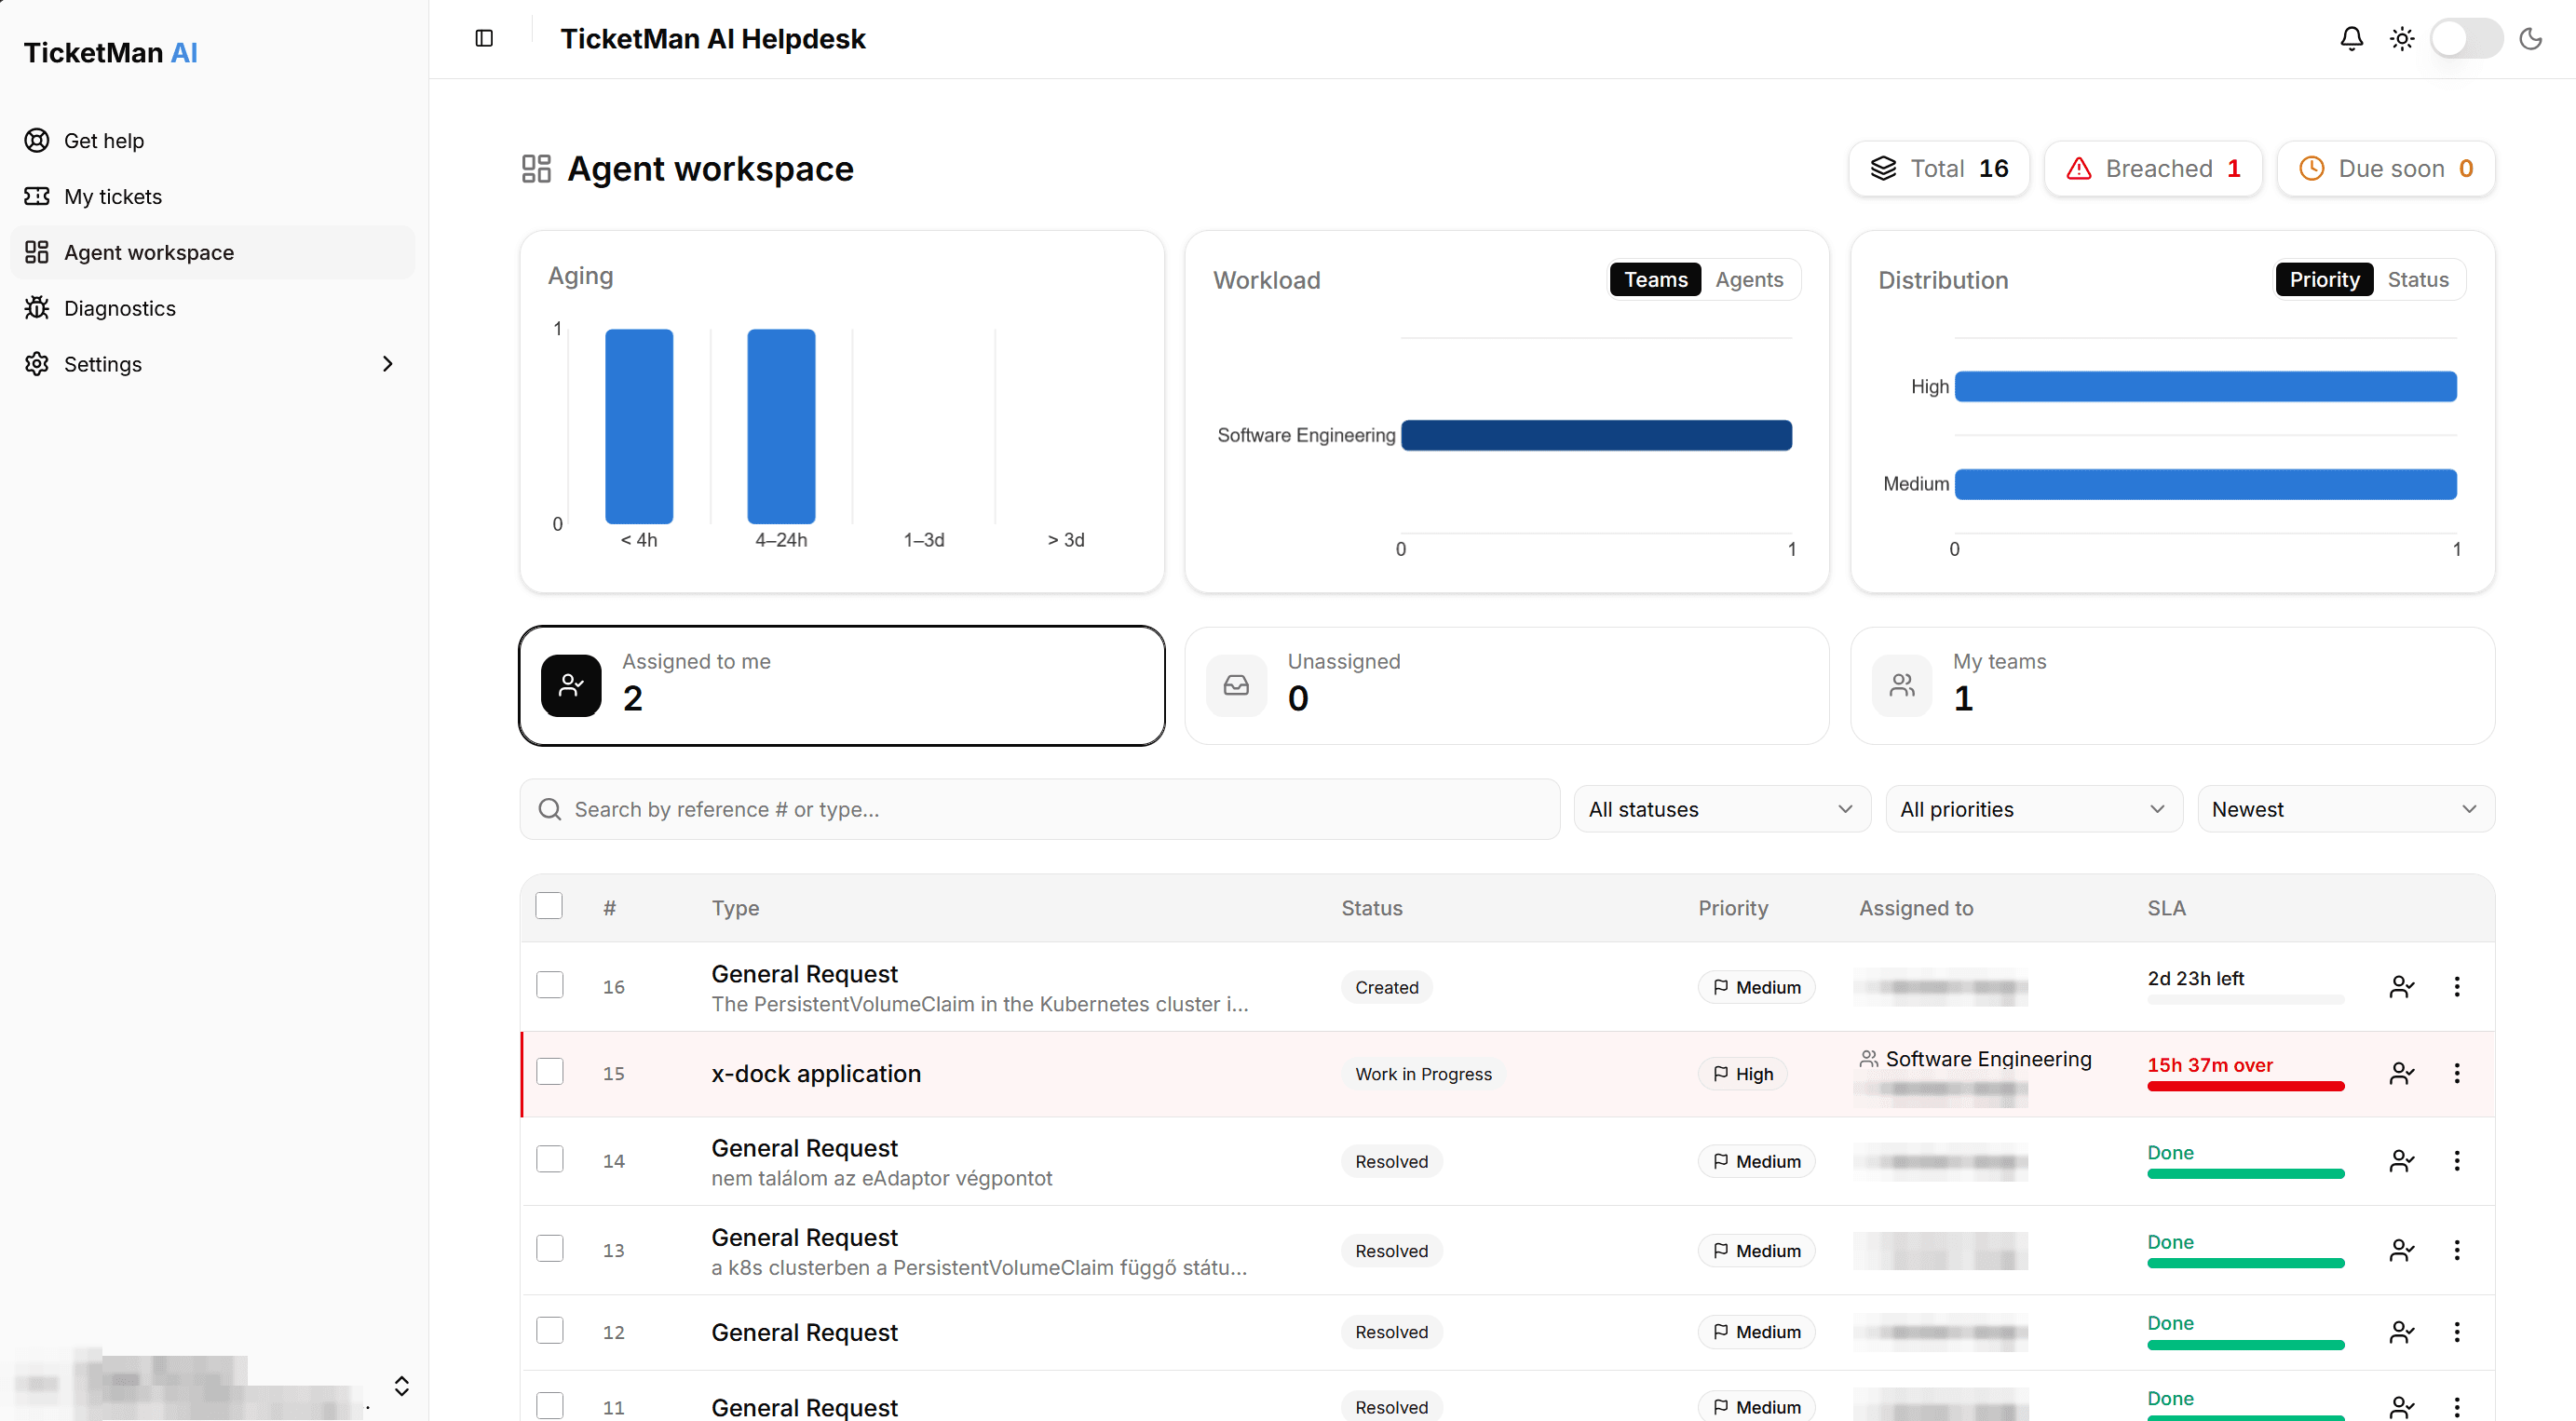Switch Workload to Agents tab
2576x1421 pixels.
[1748, 279]
